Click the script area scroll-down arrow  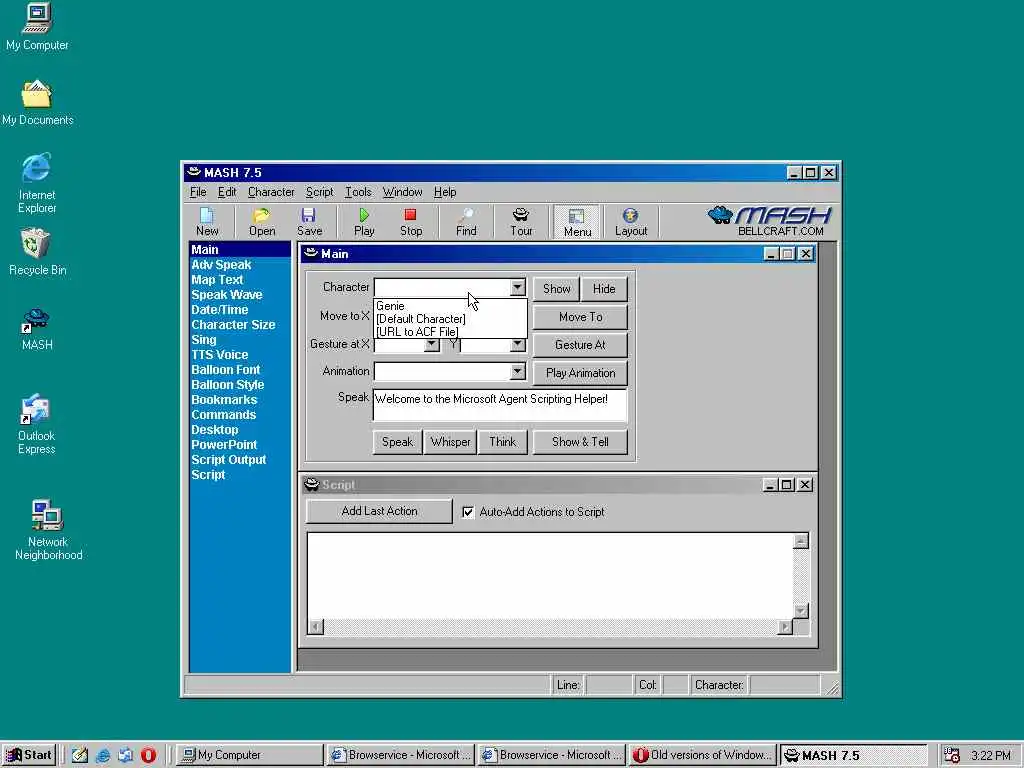pos(801,611)
